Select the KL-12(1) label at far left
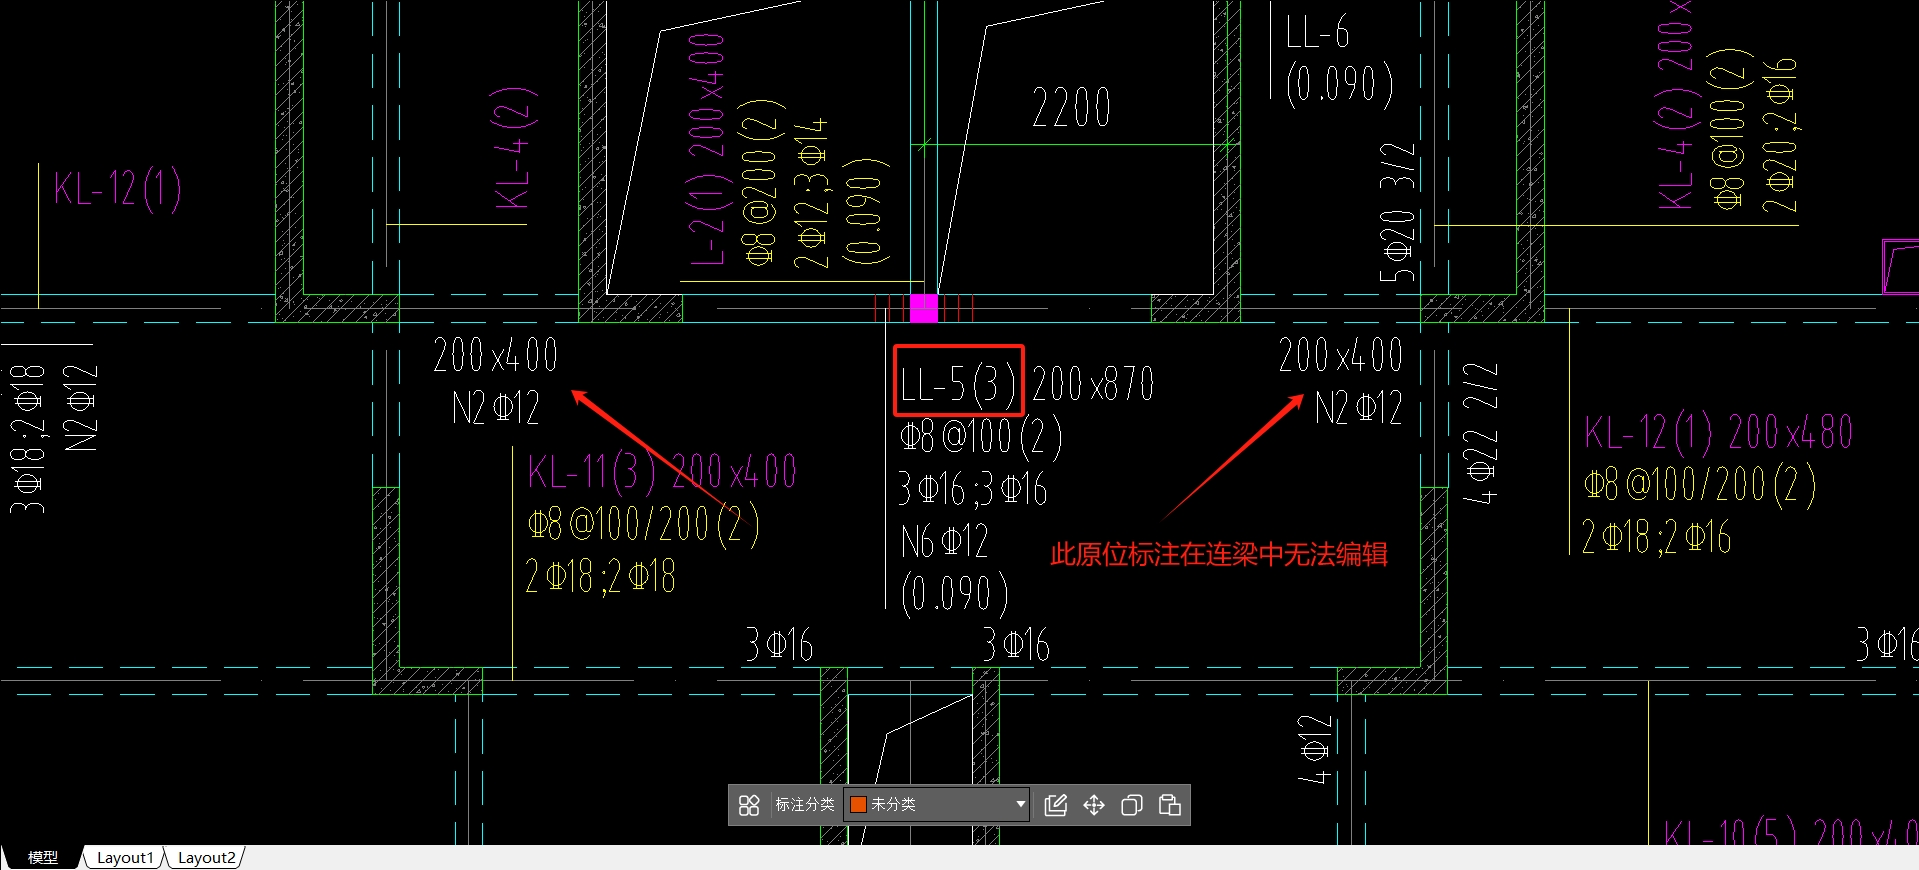This screenshot has height=870, width=1919. (117, 189)
